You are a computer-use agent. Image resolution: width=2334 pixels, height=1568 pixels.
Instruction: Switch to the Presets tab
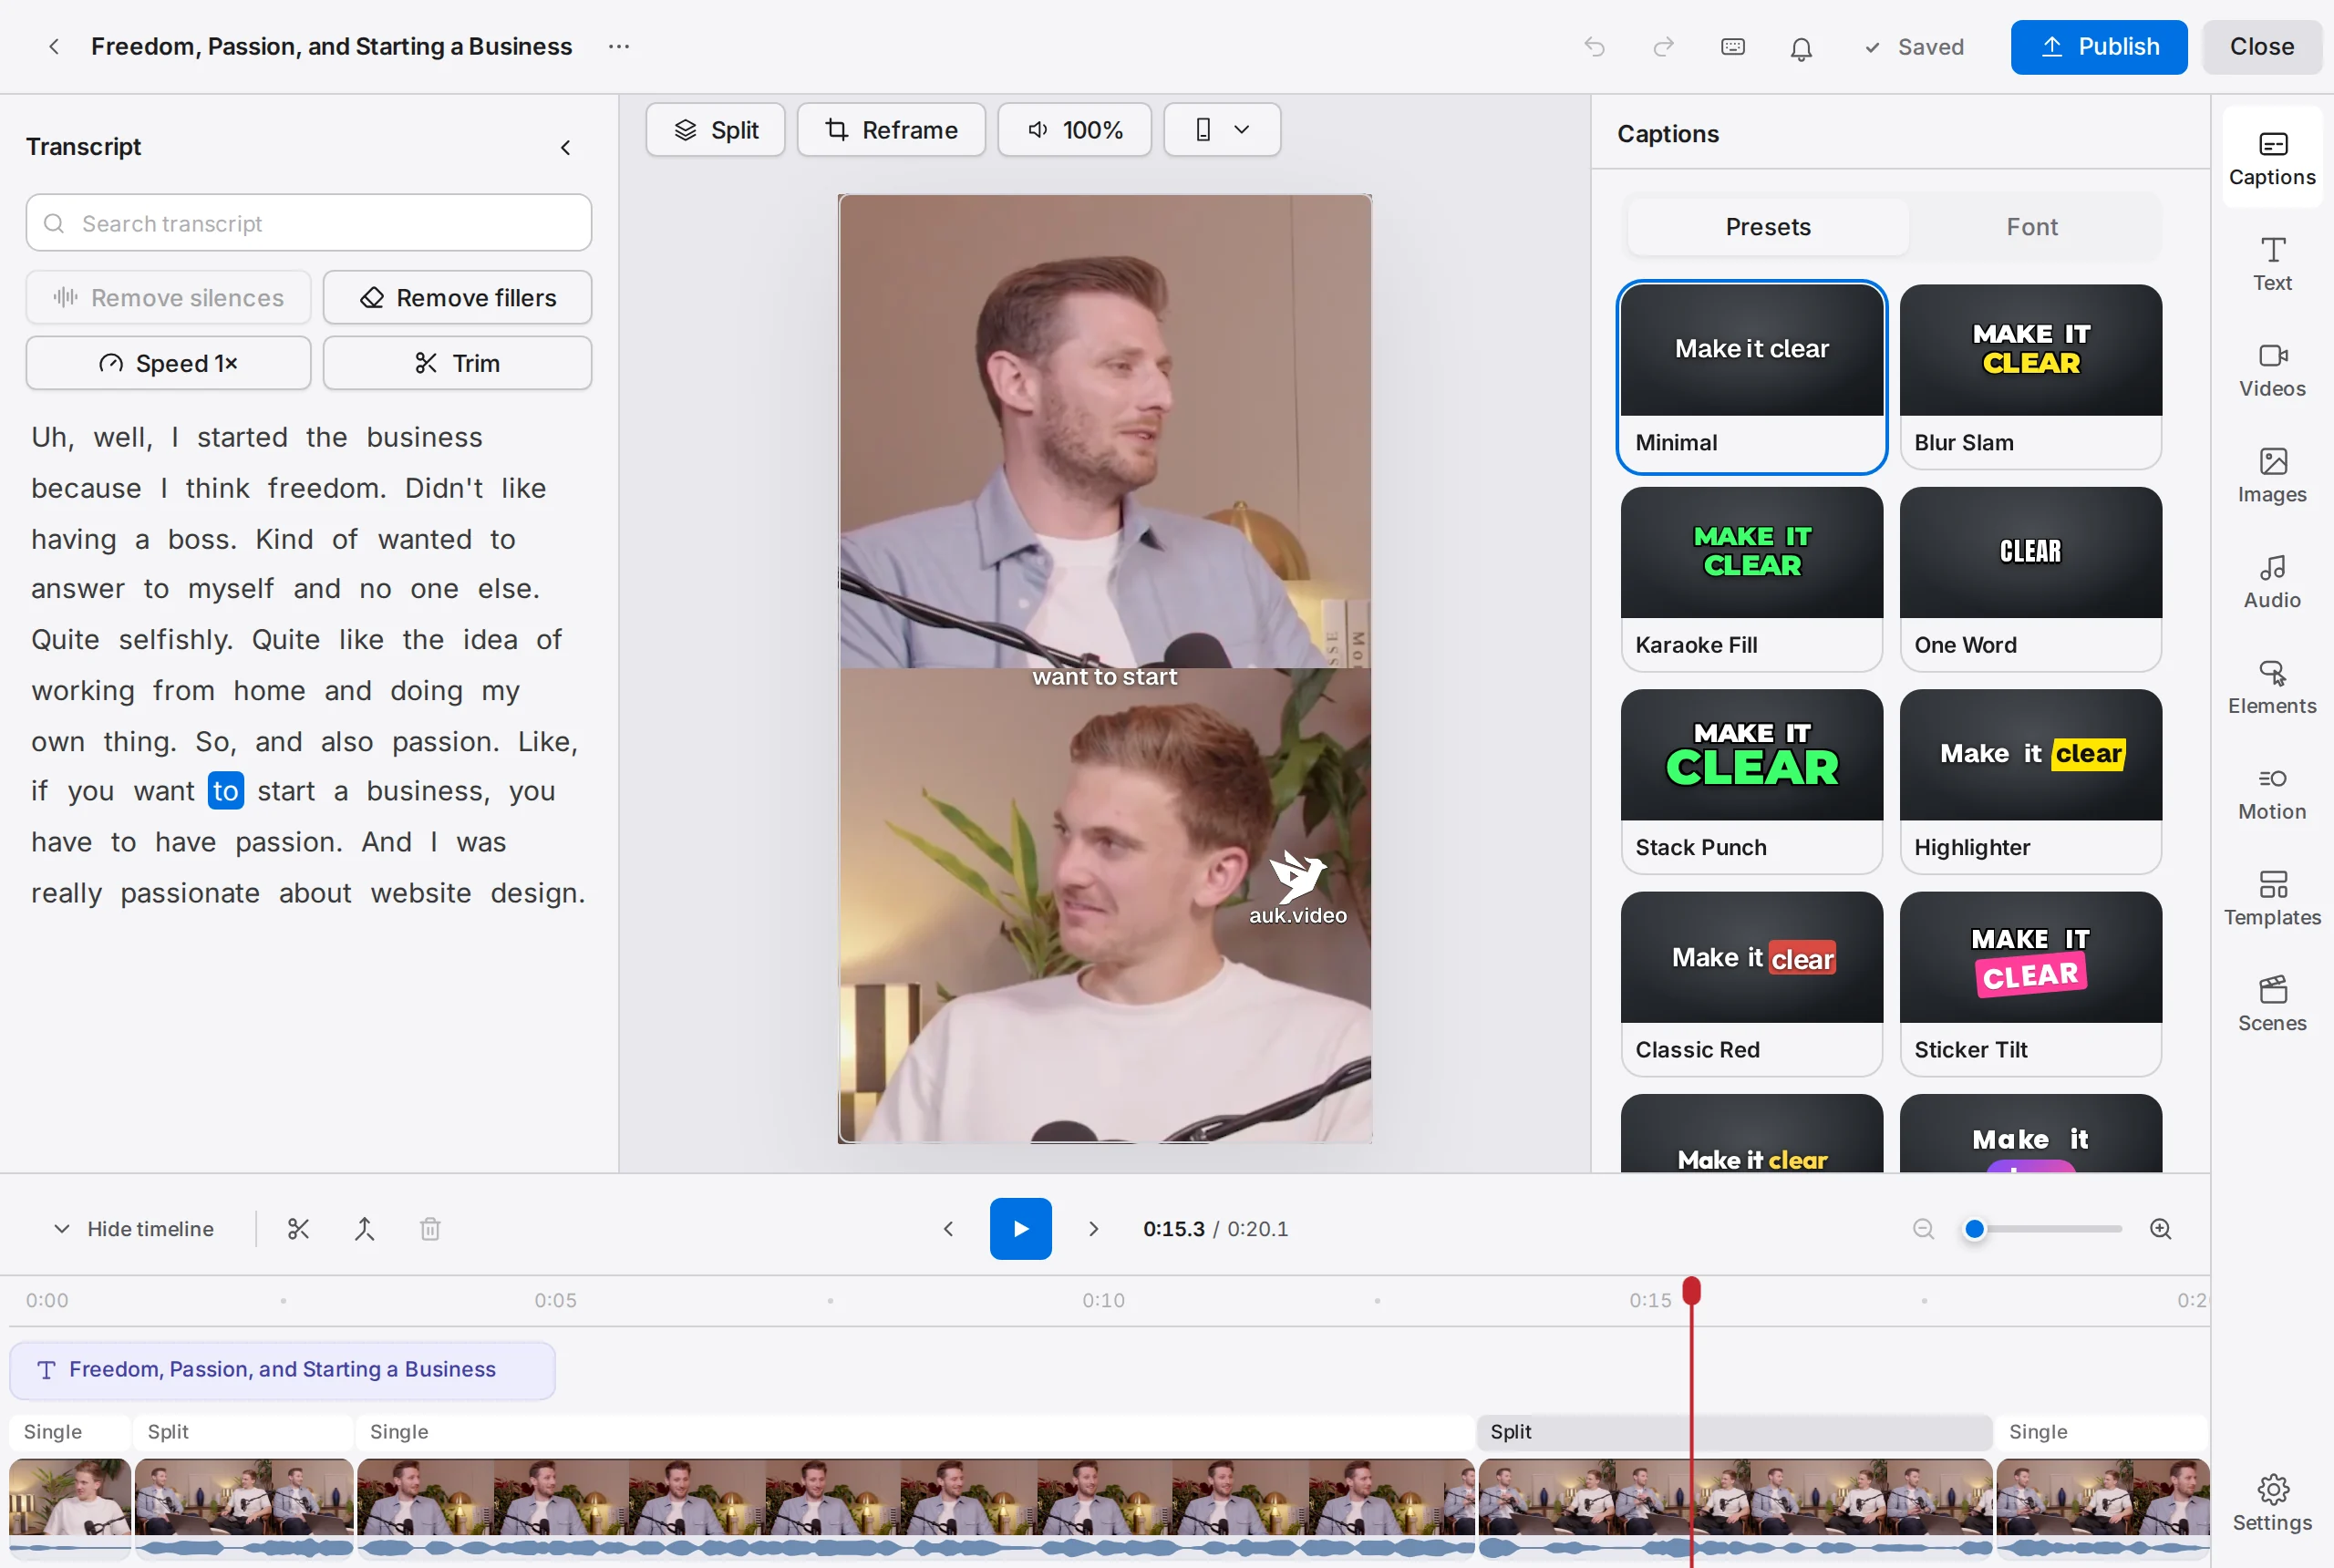1767,226
